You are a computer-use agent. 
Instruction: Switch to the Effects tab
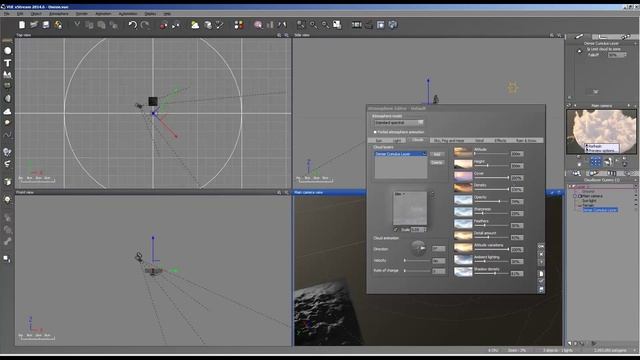tap(500, 140)
